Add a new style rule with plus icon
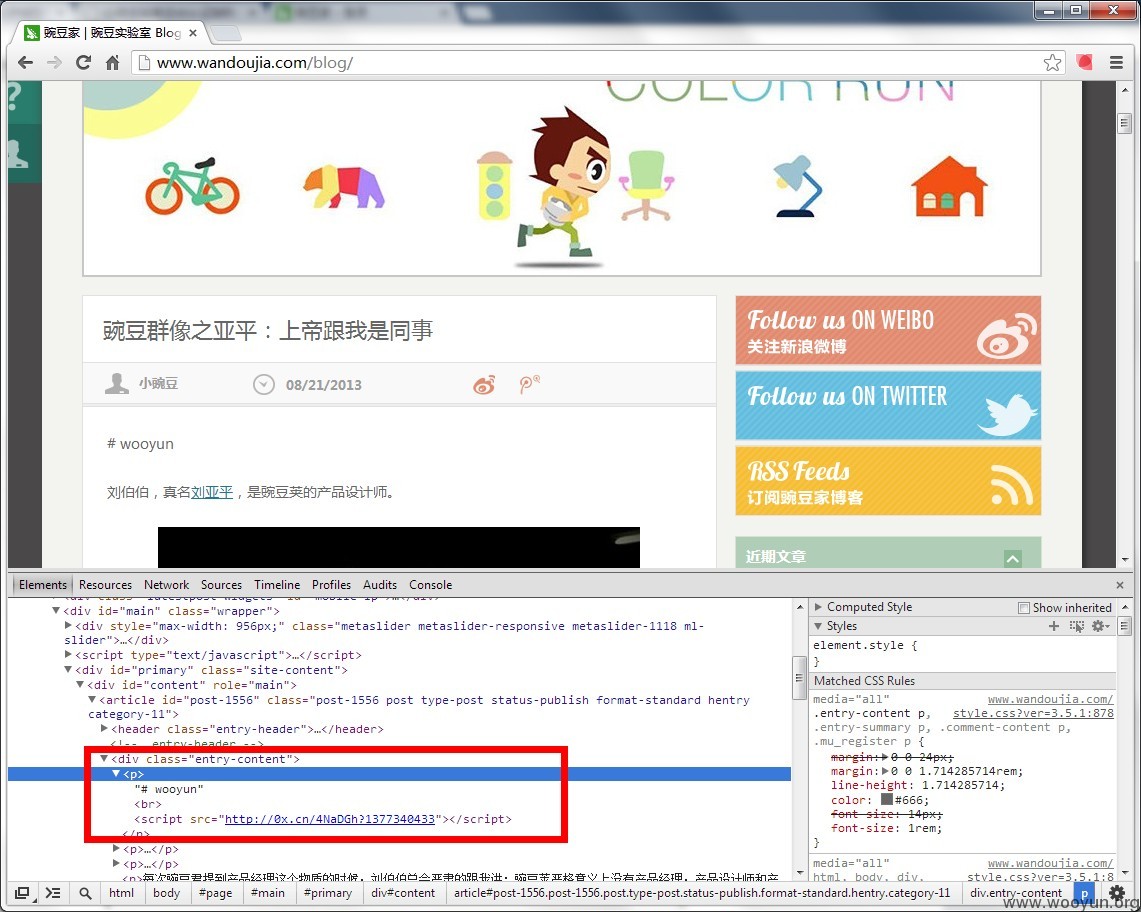The width and height of the screenshot is (1141, 912). [x=1054, y=626]
